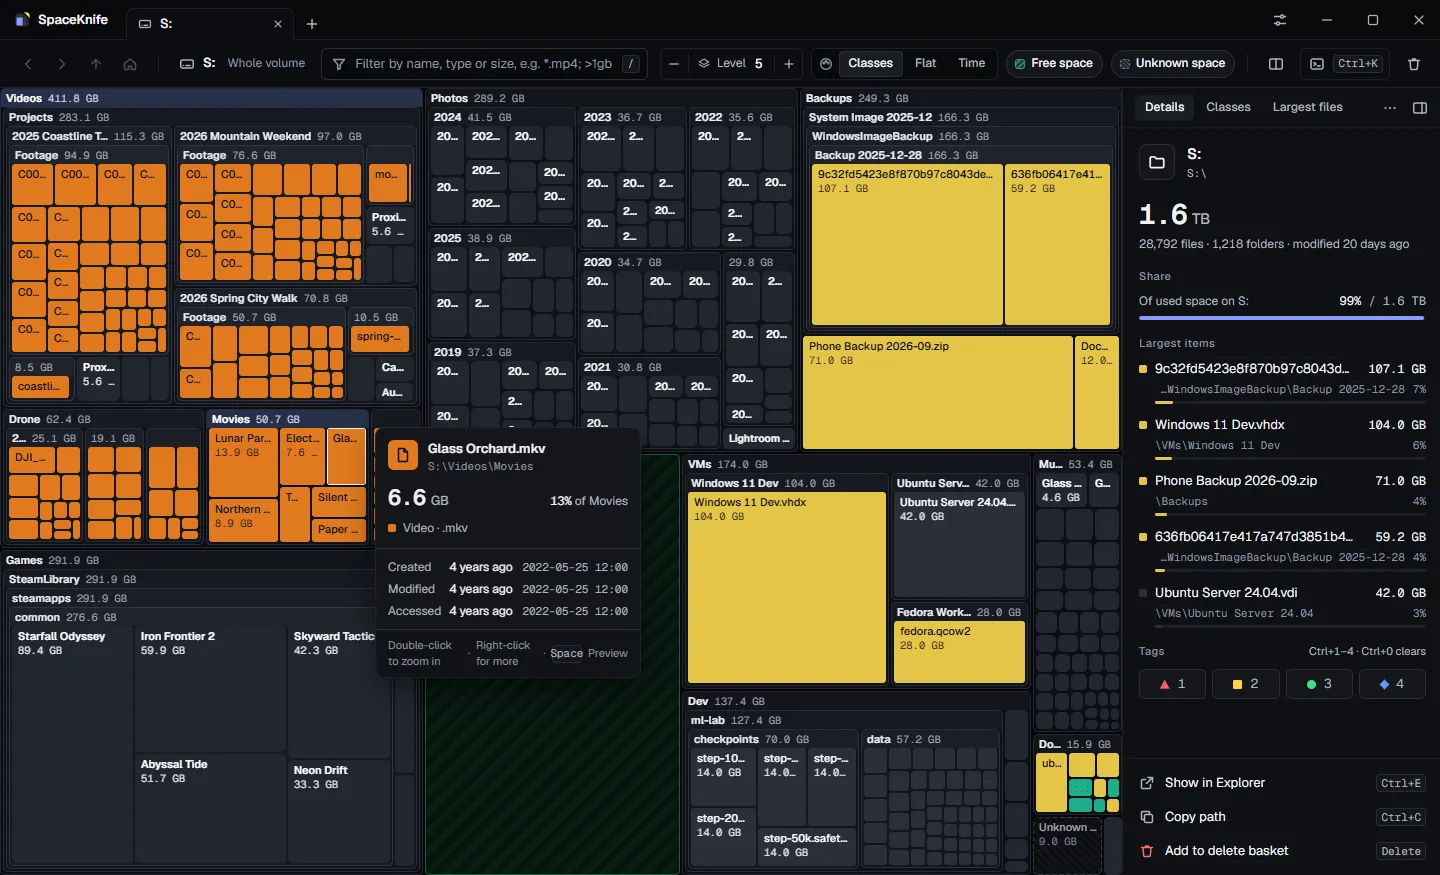1440x875 pixels.
Task: Select the S: Whole volume breadcrumb
Action: (242, 63)
